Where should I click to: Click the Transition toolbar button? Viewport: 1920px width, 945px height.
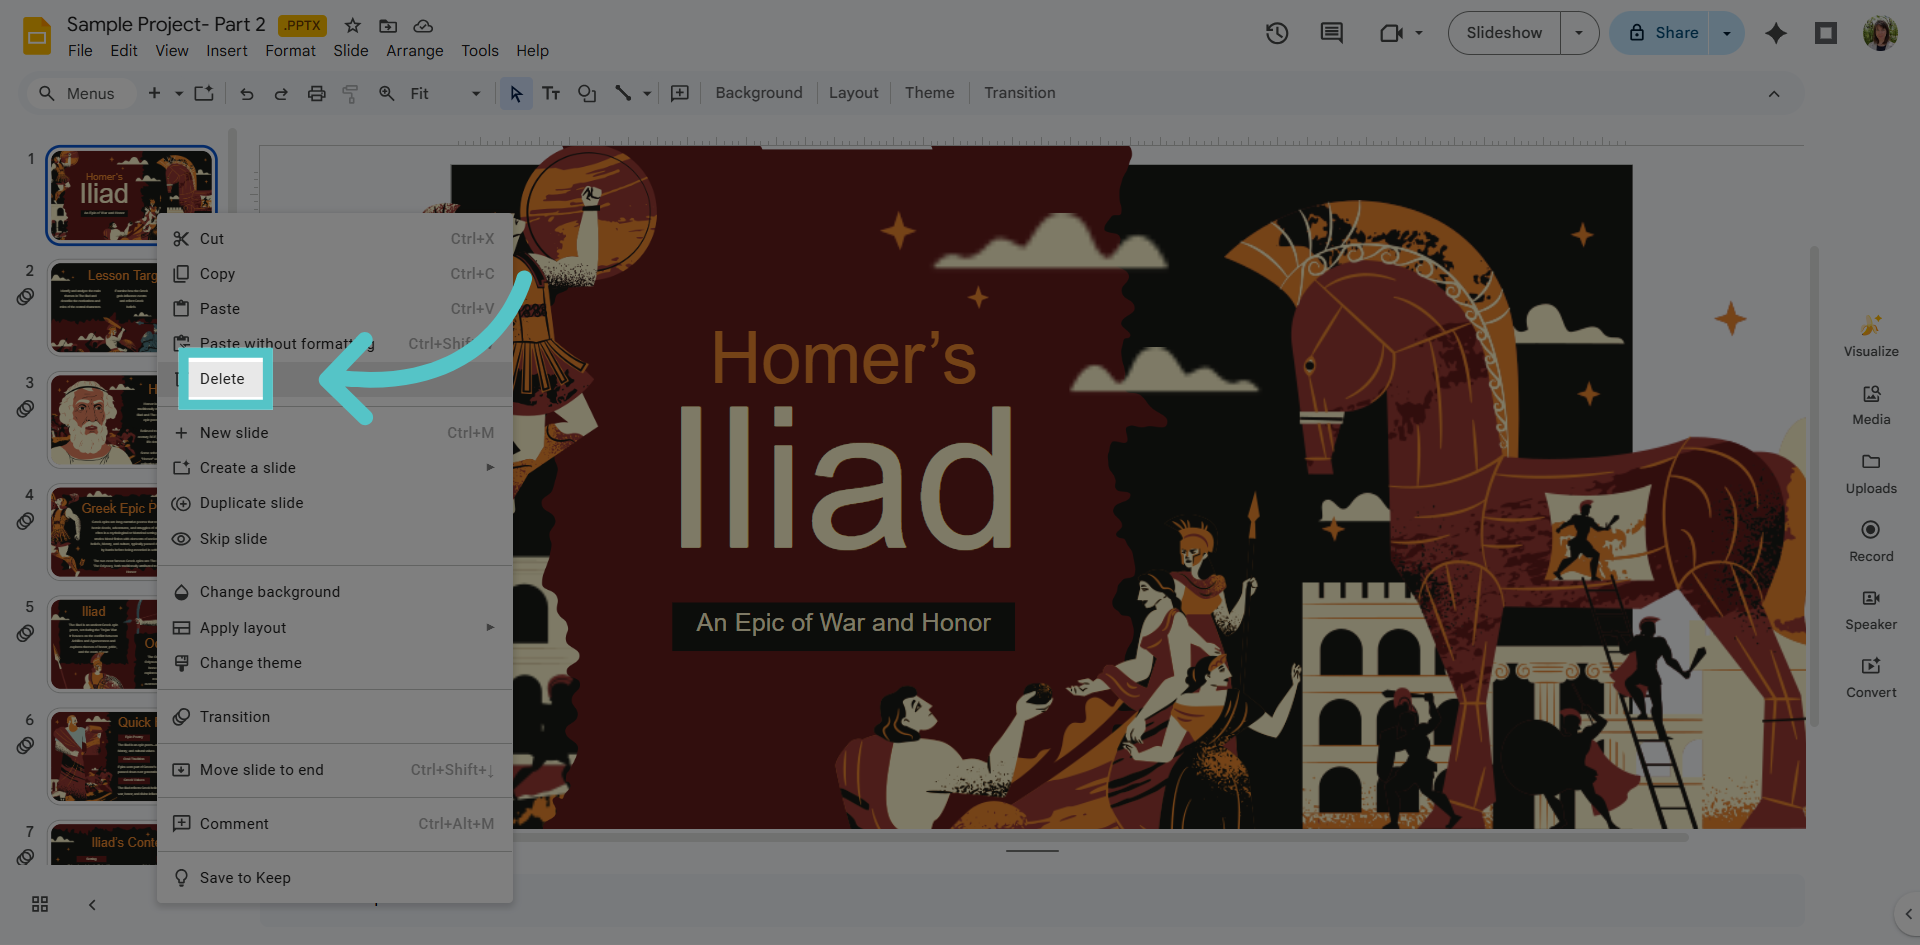(1020, 93)
